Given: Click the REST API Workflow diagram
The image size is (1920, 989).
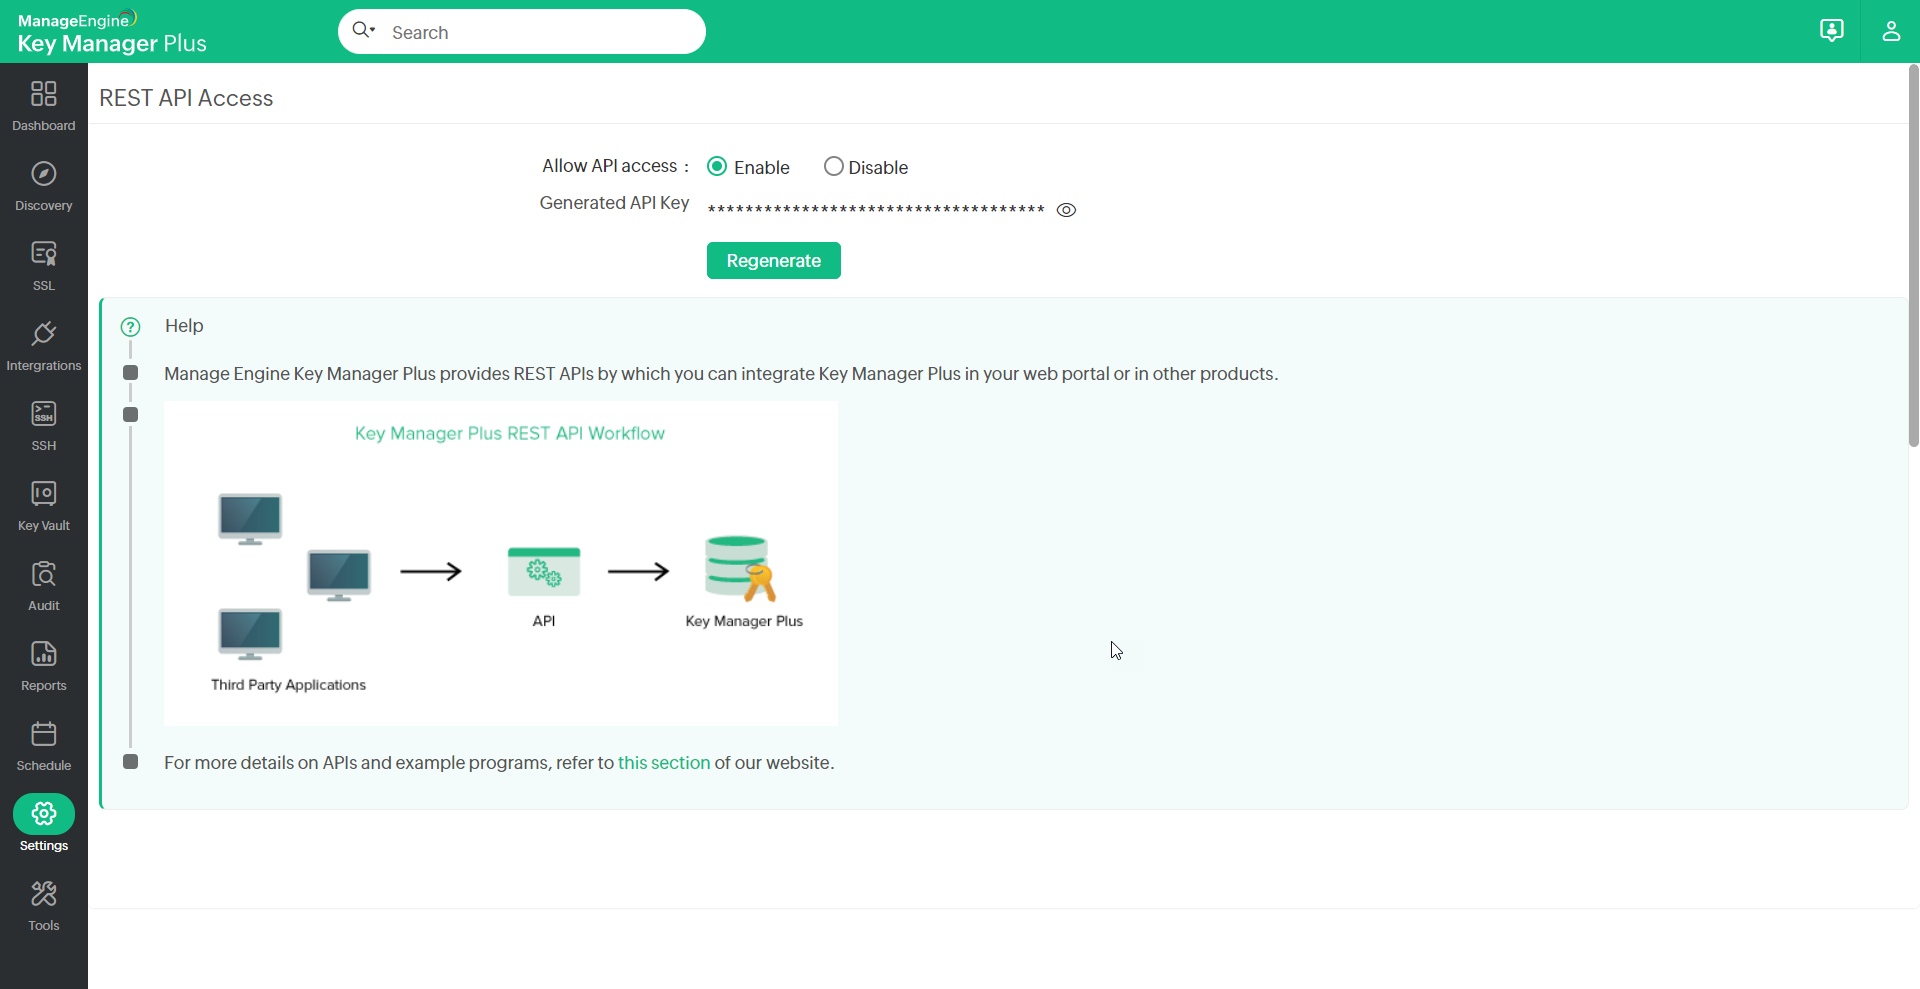Looking at the screenshot, I should coord(501,564).
